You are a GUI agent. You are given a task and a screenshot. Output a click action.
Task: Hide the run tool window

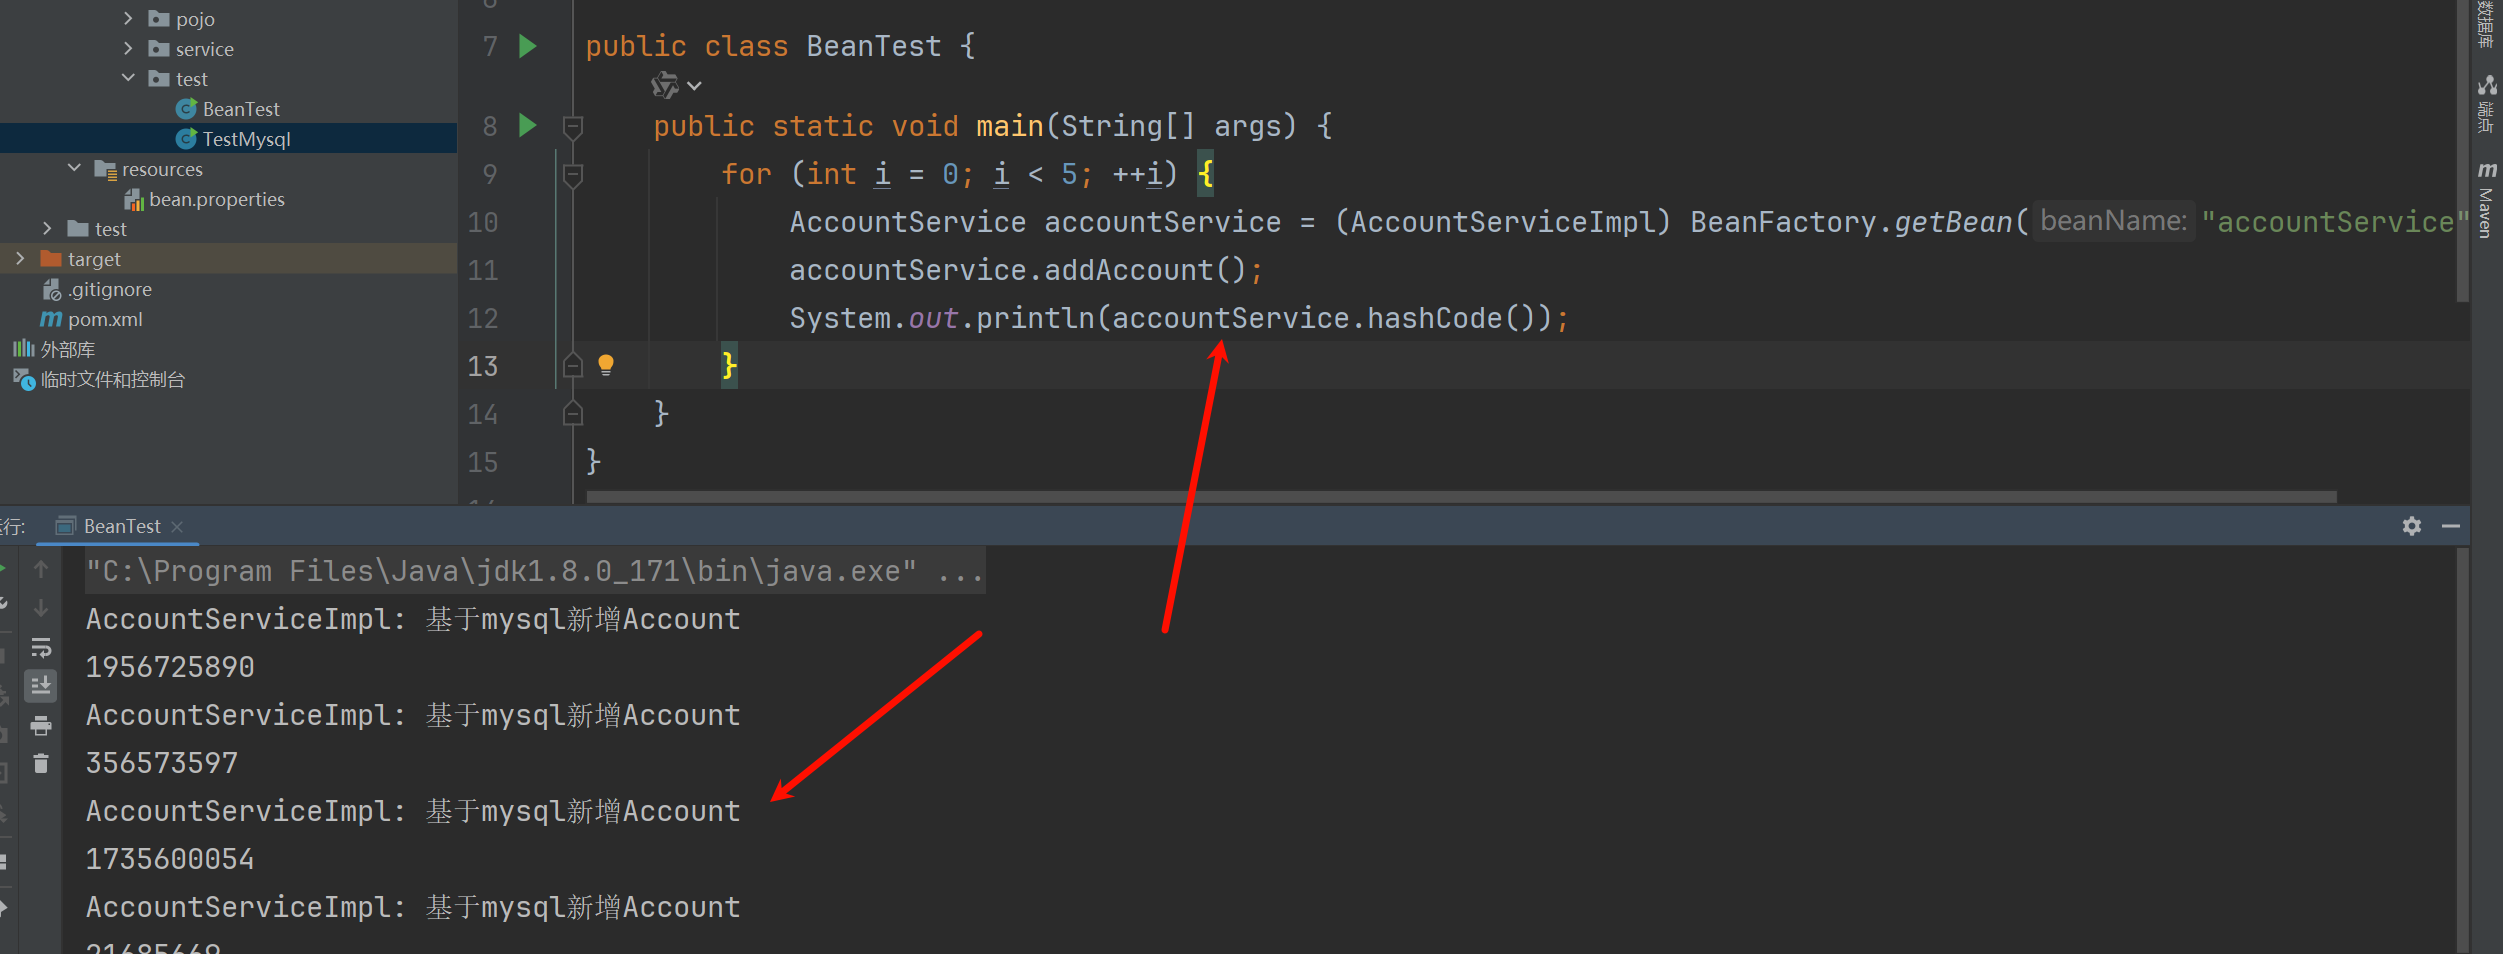2450,526
